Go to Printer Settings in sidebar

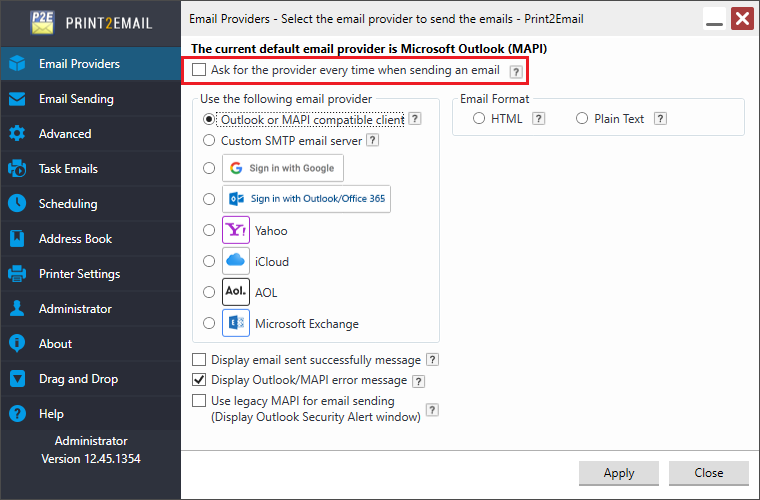[79, 274]
